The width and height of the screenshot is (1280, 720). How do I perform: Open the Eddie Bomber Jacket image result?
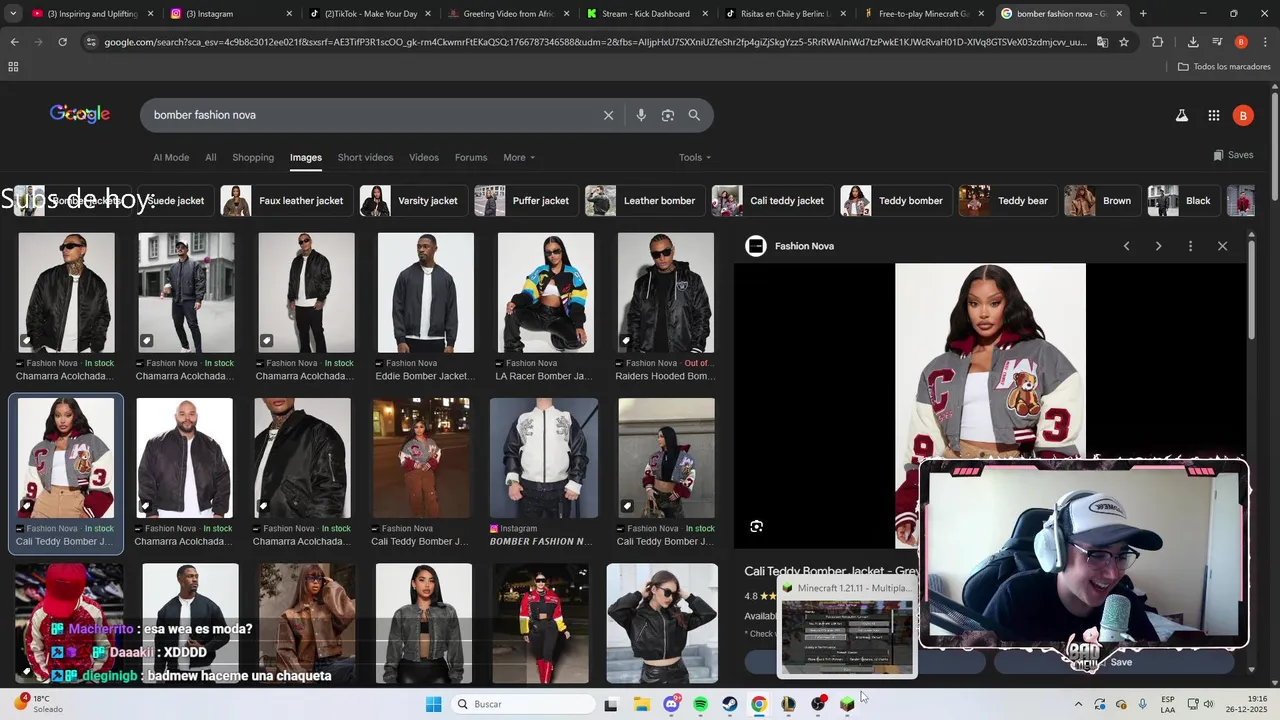tap(425, 293)
